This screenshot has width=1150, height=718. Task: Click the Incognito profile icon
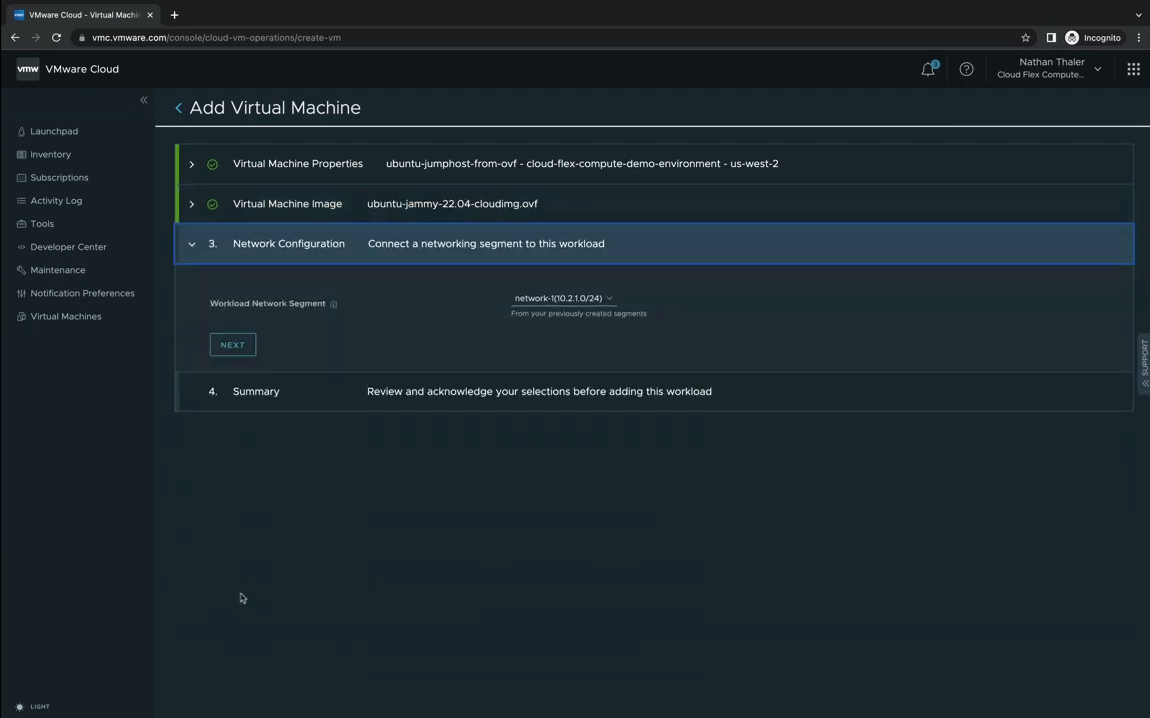click(x=1072, y=37)
